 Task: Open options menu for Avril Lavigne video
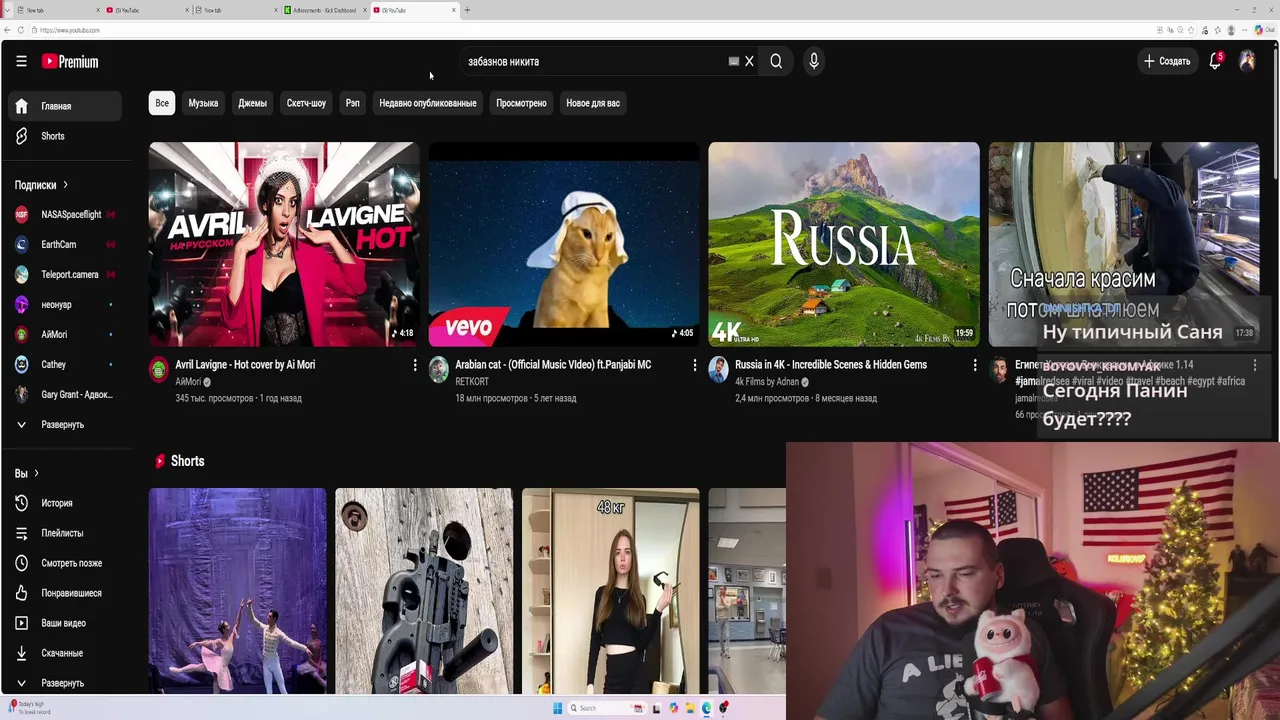click(x=415, y=366)
